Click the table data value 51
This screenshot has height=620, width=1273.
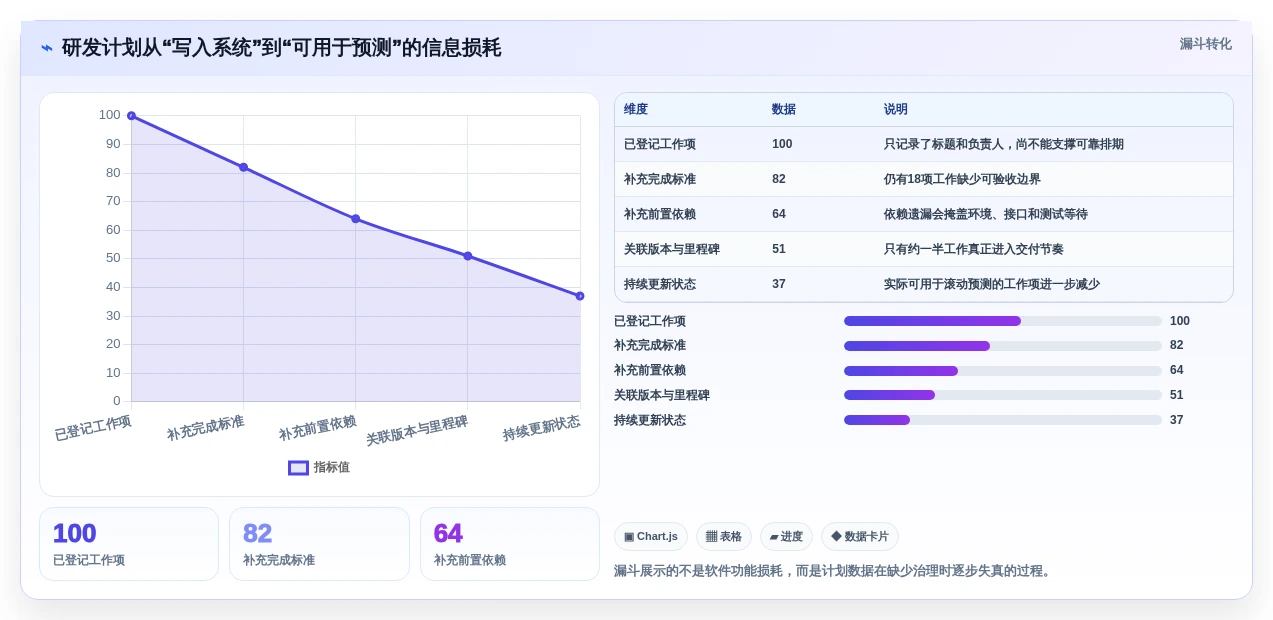click(x=779, y=249)
